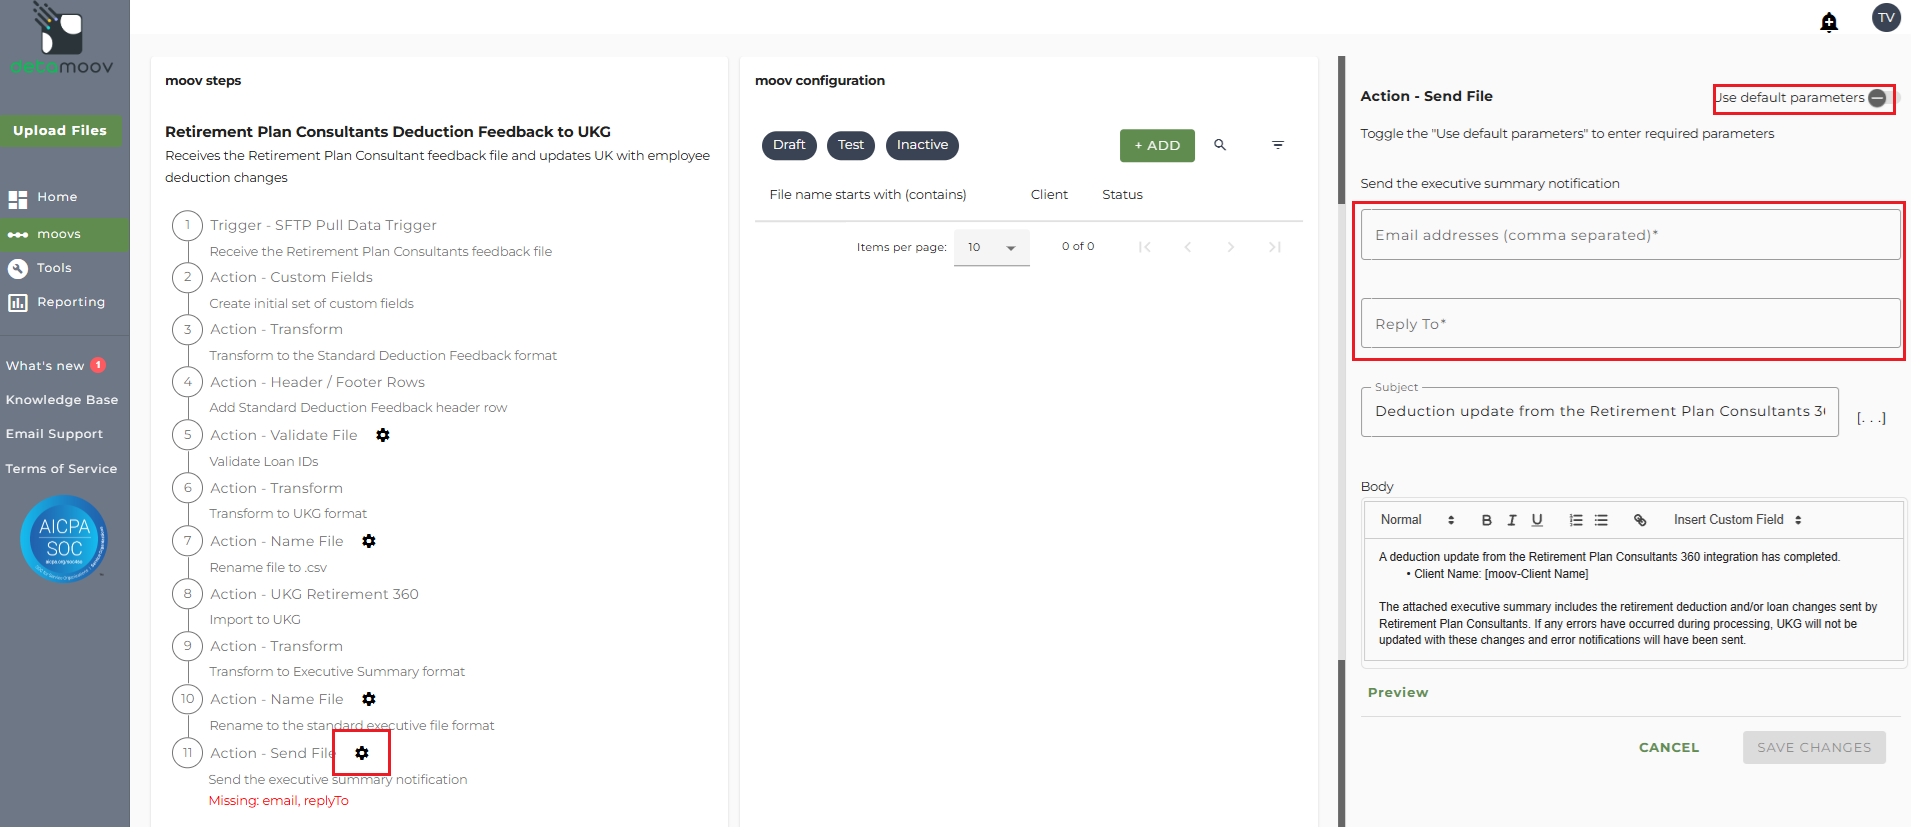1911x827 pixels.
Task: Select step 3 Action - Transform
Action: point(276,330)
